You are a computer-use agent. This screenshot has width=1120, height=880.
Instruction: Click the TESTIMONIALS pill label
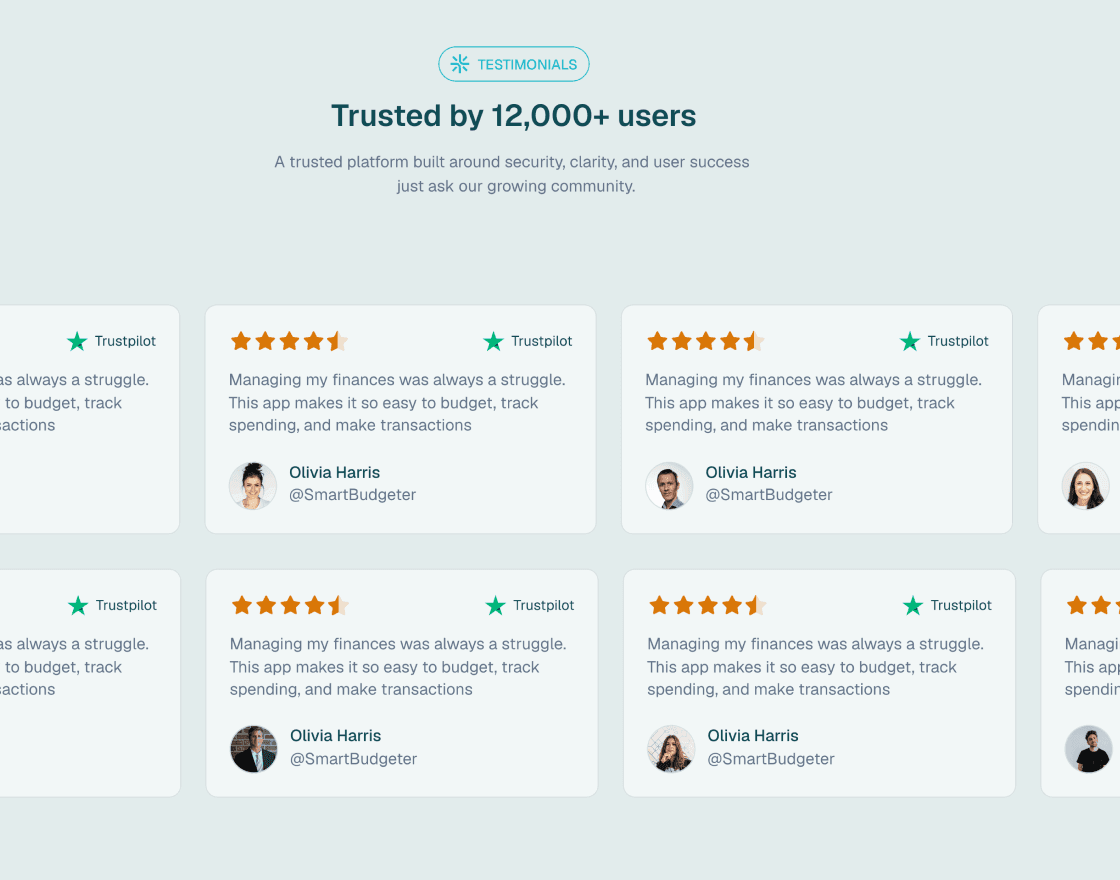[514, 64]
